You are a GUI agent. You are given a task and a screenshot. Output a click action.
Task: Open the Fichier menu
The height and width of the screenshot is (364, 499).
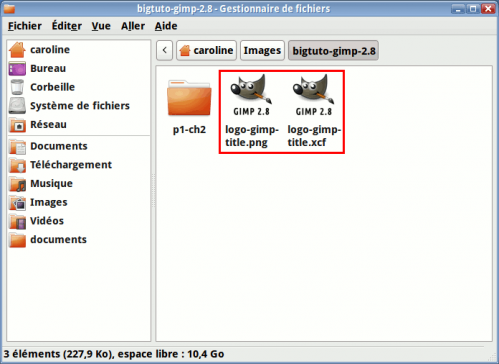click(x=25, y=26)
